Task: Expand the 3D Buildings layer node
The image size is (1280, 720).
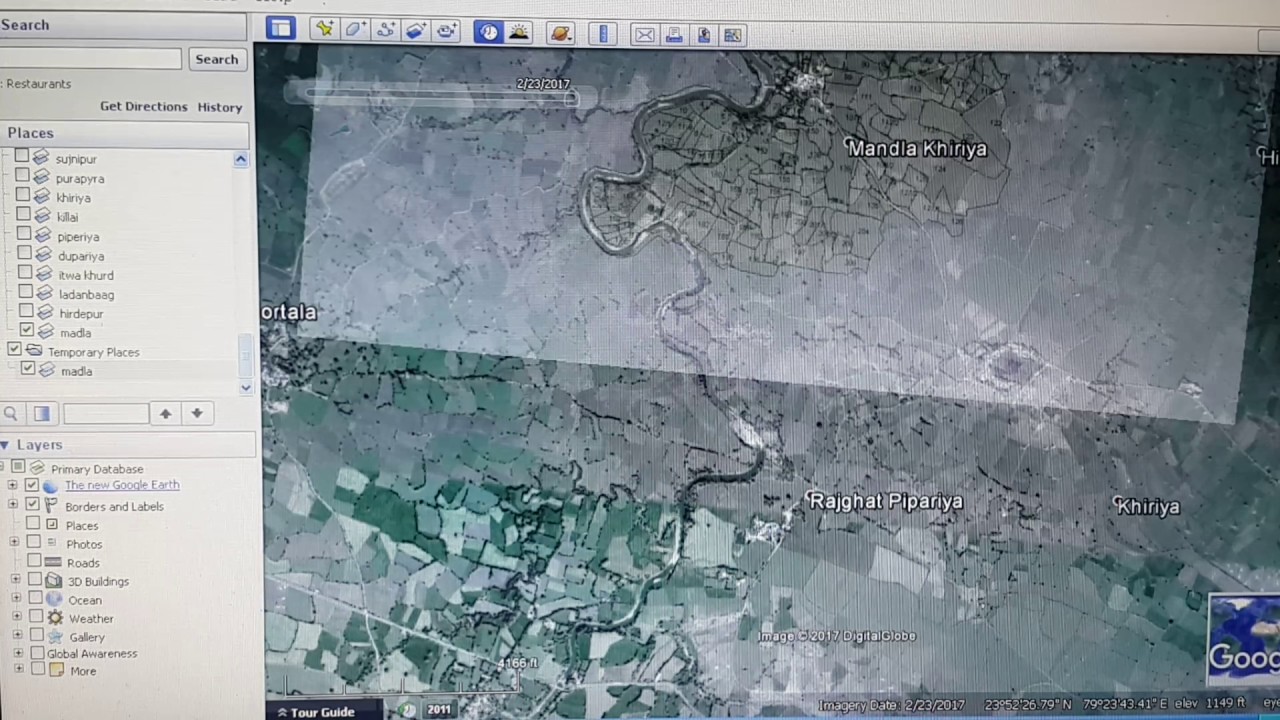Action: (x=15, y=580)
